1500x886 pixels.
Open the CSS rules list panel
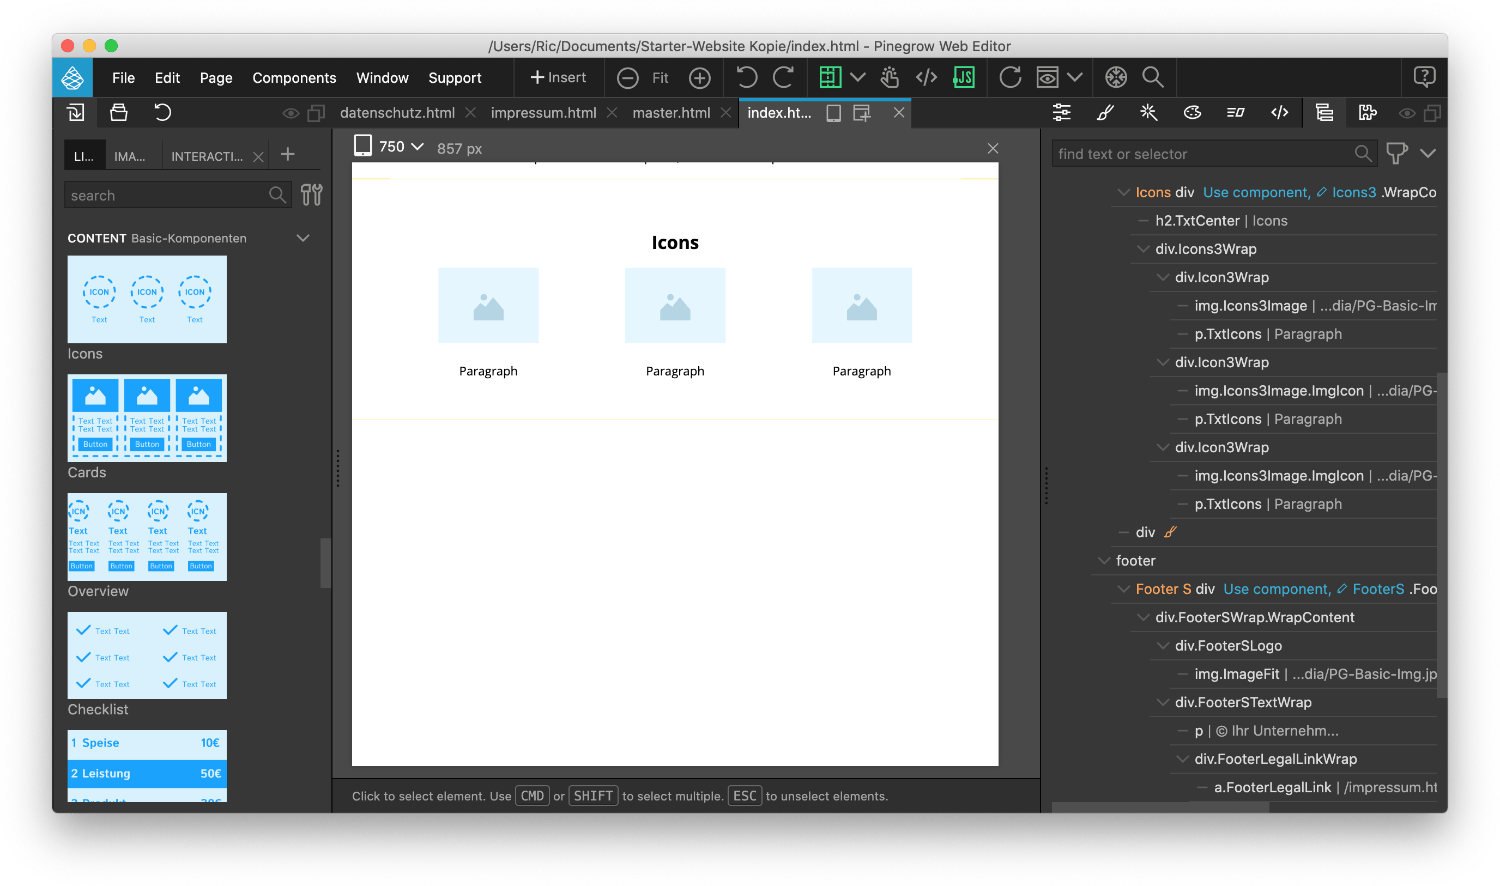point(1236,113)
